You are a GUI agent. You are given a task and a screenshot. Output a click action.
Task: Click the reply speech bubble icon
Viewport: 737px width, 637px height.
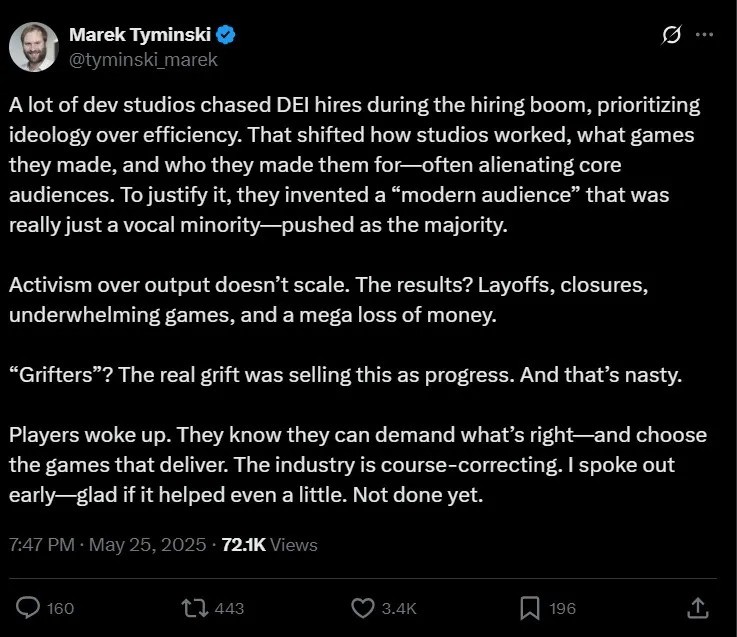click(x=30, y=607)
